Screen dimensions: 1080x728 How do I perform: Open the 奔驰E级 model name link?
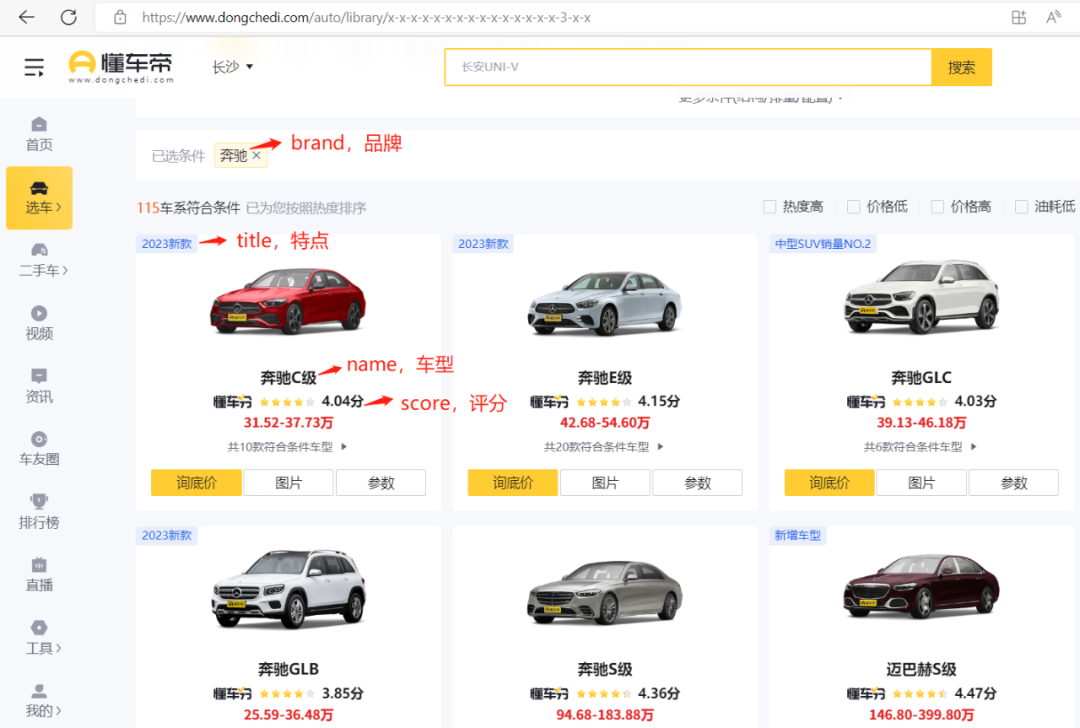[605, 378]
